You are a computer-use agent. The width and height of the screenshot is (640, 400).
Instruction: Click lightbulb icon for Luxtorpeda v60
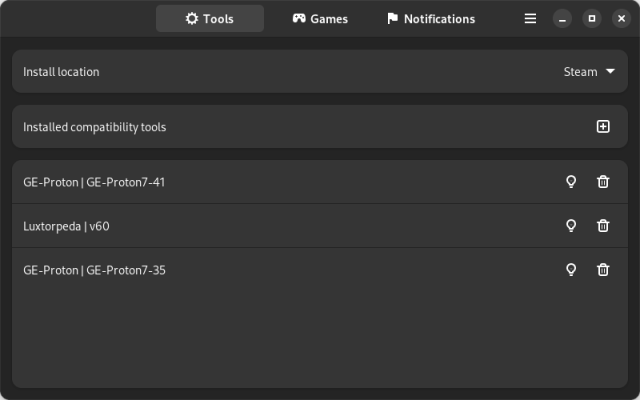tap(571, 226)
